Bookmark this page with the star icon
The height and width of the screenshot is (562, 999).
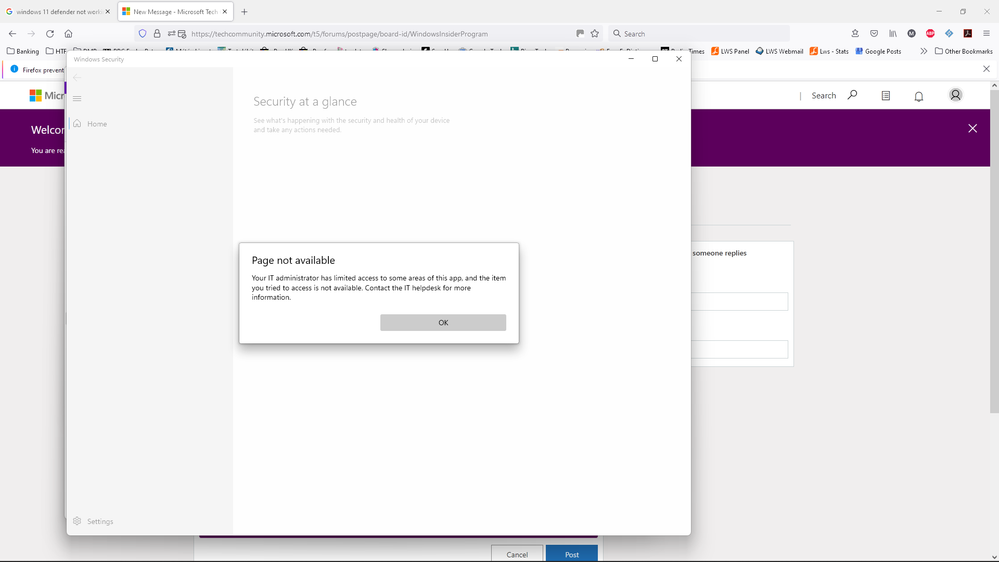pyautogui.click(x=594, y=34)
